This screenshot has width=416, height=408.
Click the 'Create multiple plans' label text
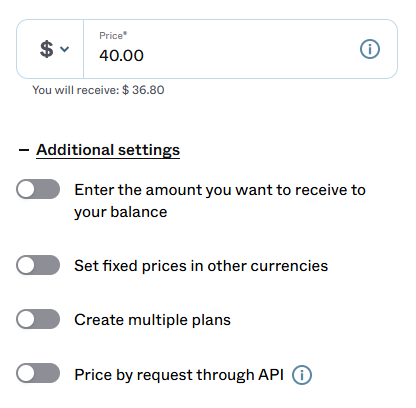click(152, 320)
